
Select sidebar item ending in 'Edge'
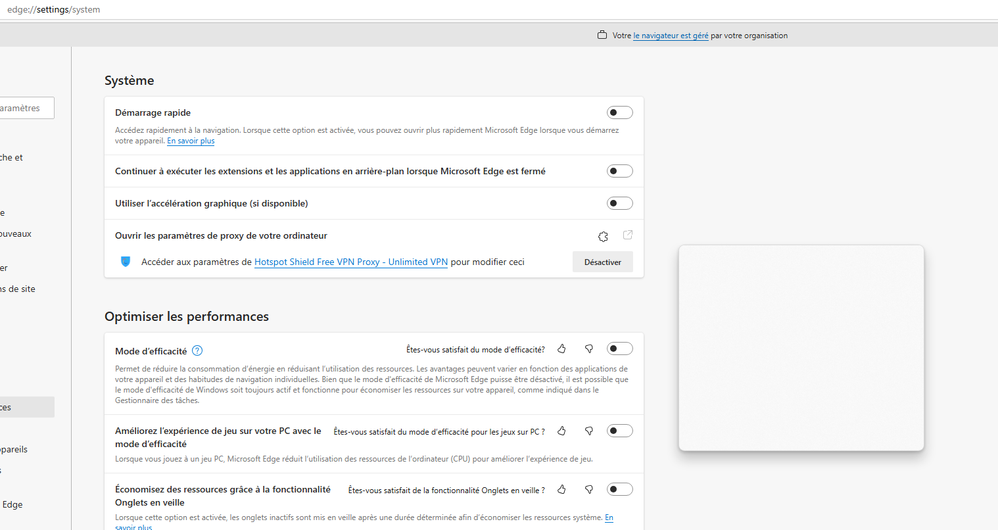pyautogui.click(x=12, y=505)
